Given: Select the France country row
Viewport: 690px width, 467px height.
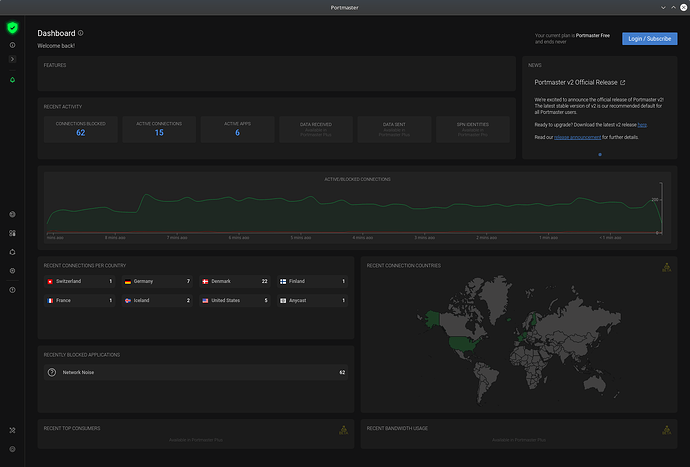Looking at the screenshot, I should (x=80, y=301).
